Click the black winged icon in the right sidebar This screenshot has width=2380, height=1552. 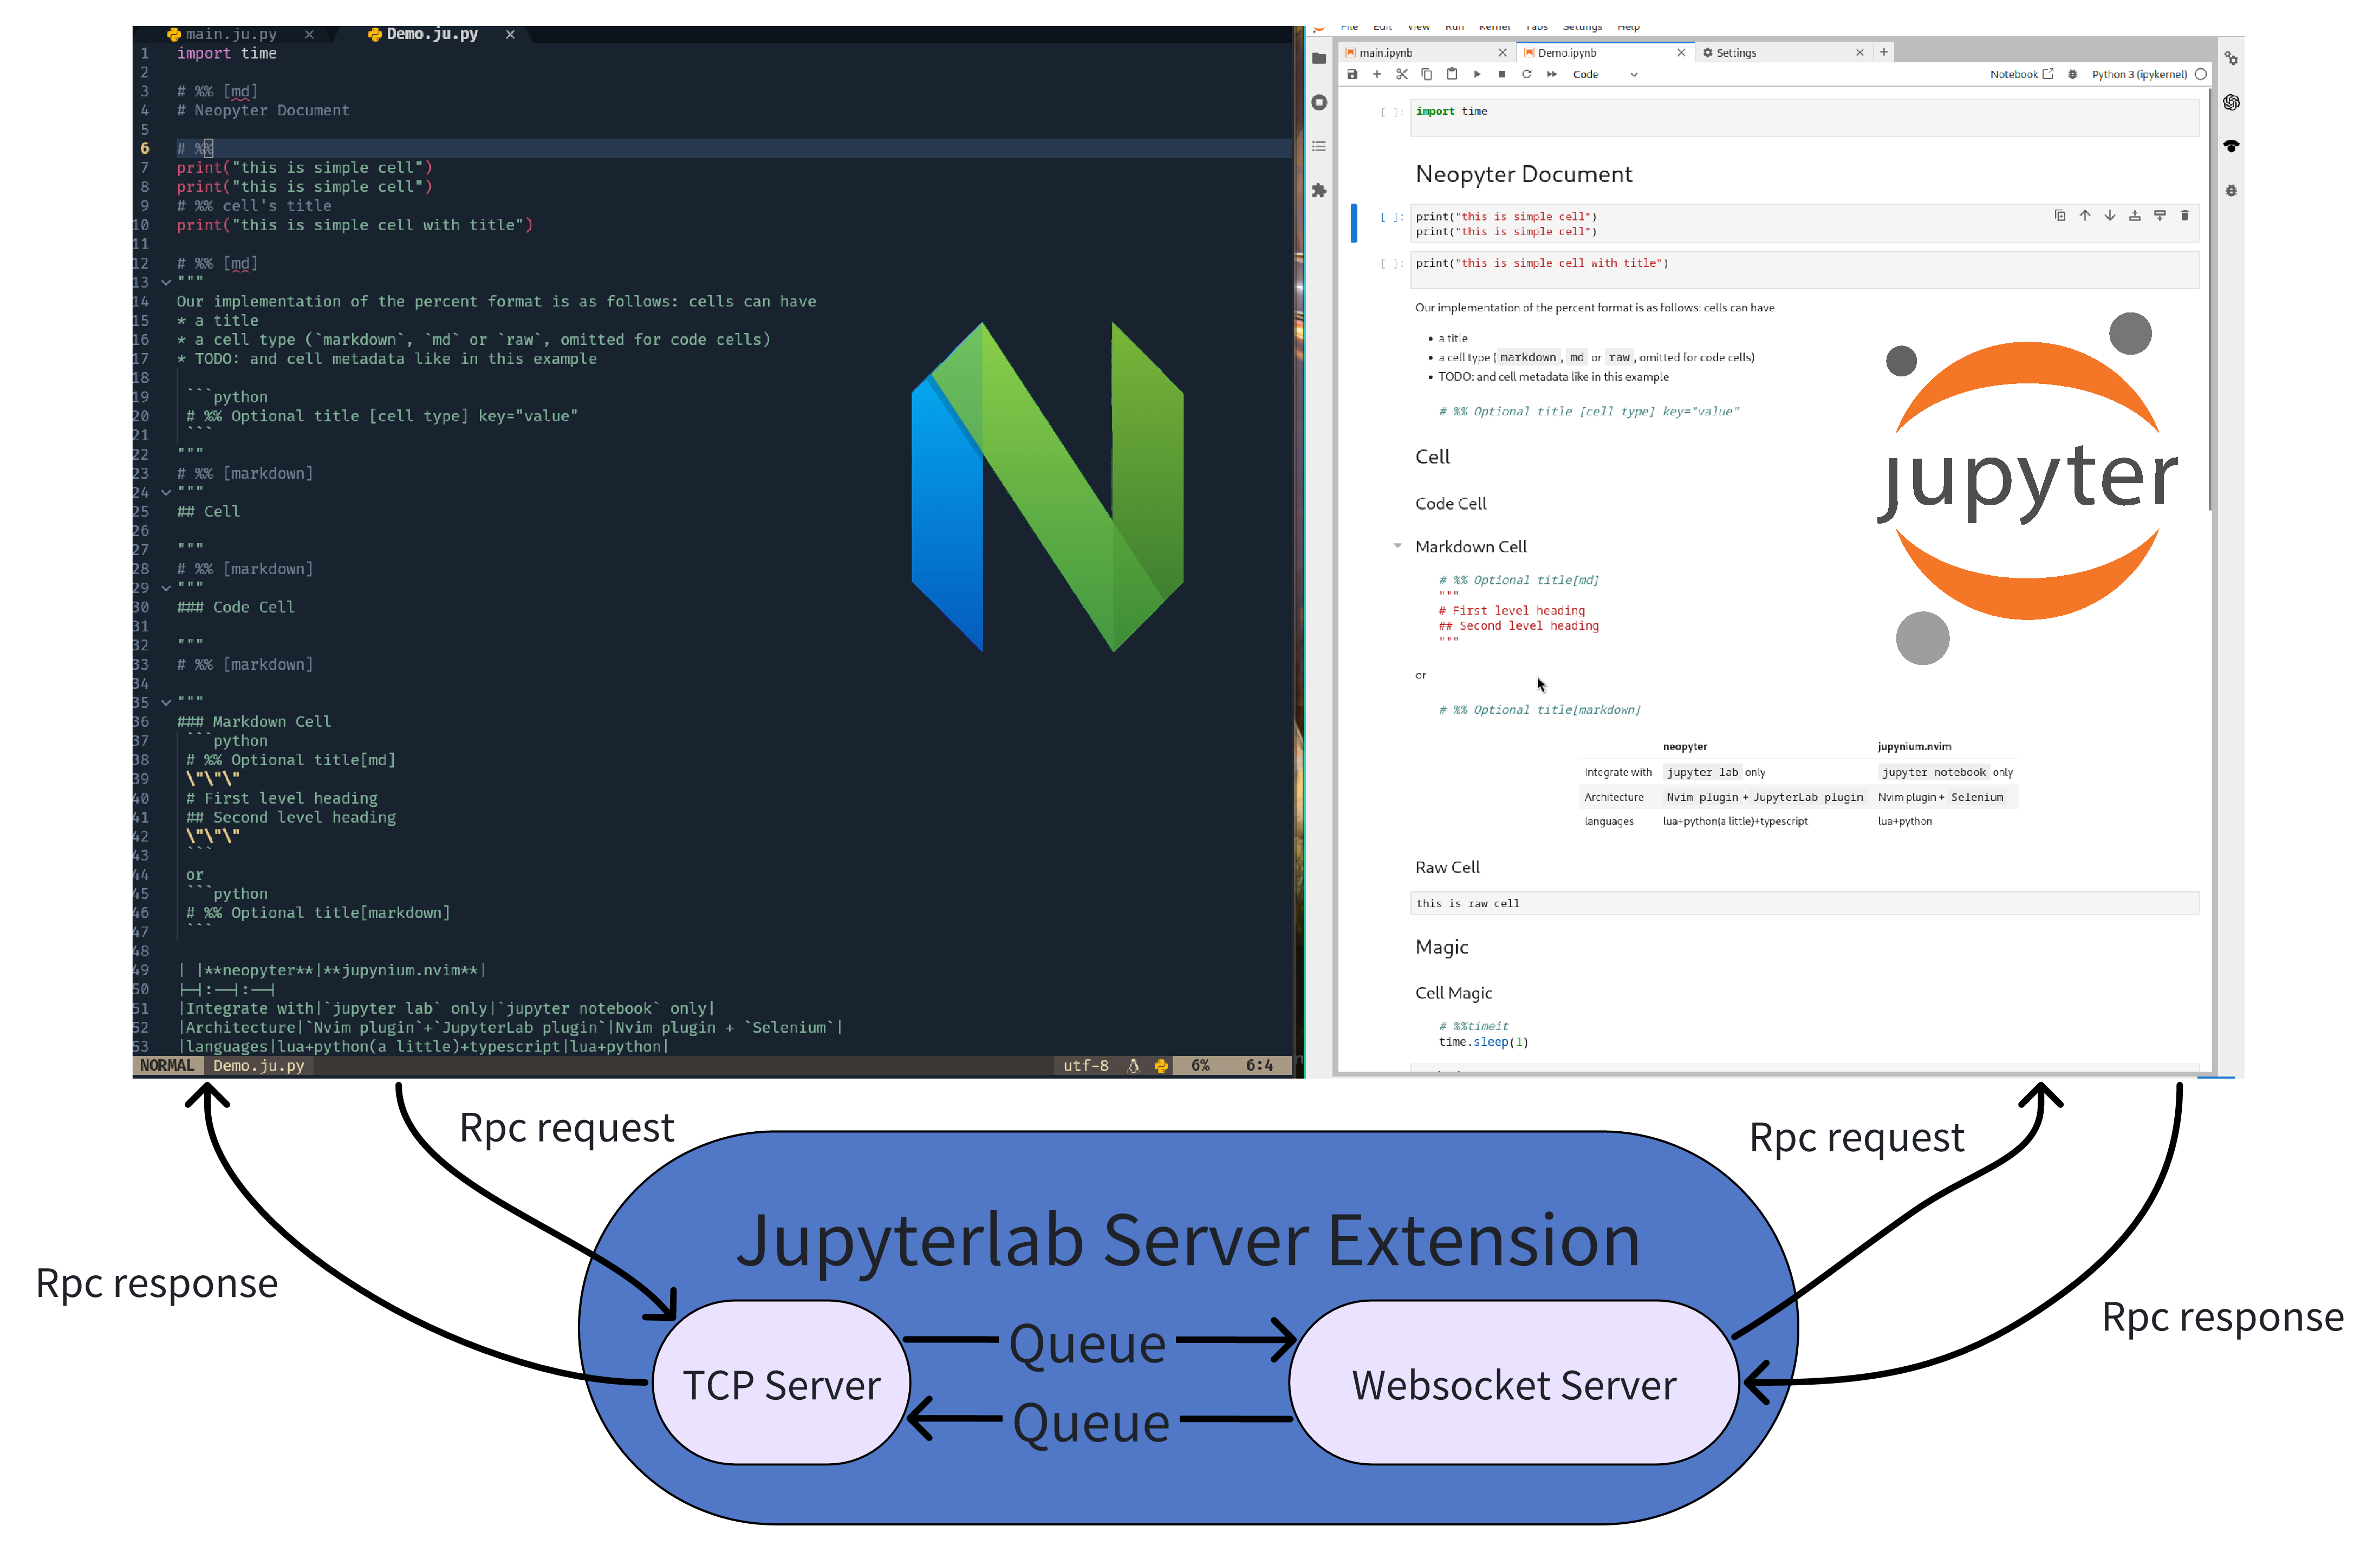click(2231, 146)
